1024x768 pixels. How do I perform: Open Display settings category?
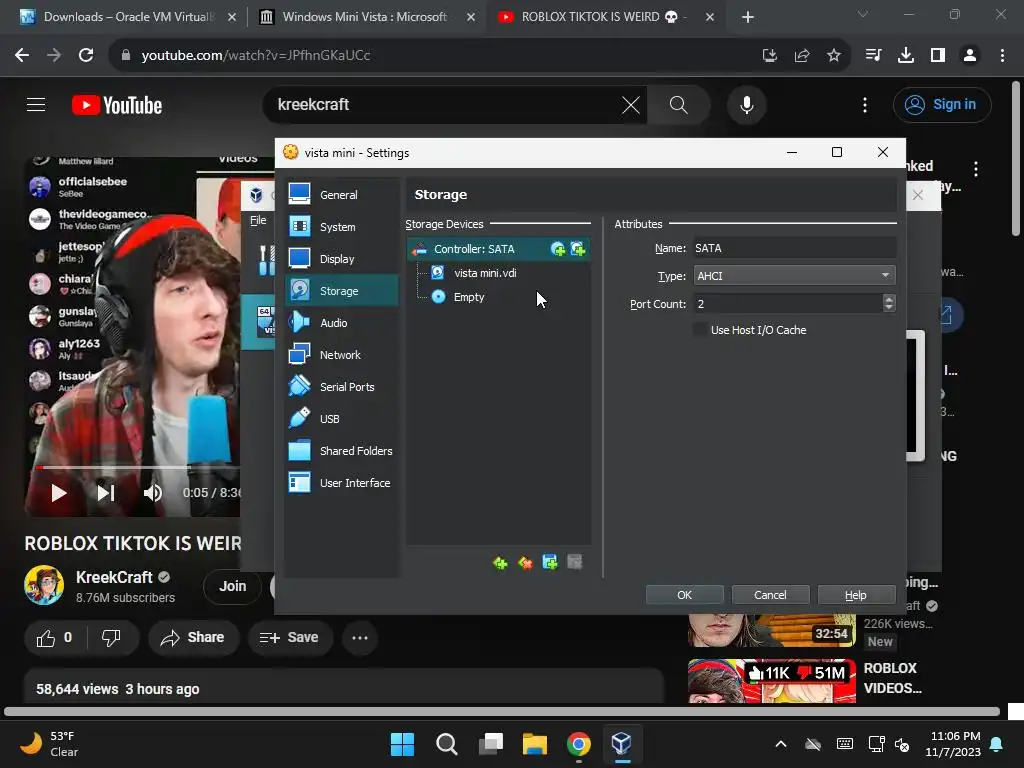342,259
